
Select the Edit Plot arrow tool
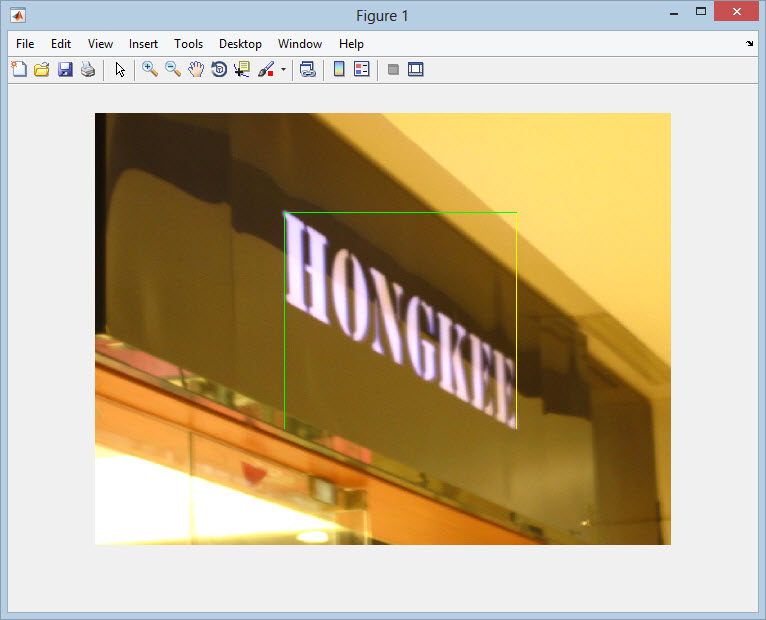coord(120,69)
